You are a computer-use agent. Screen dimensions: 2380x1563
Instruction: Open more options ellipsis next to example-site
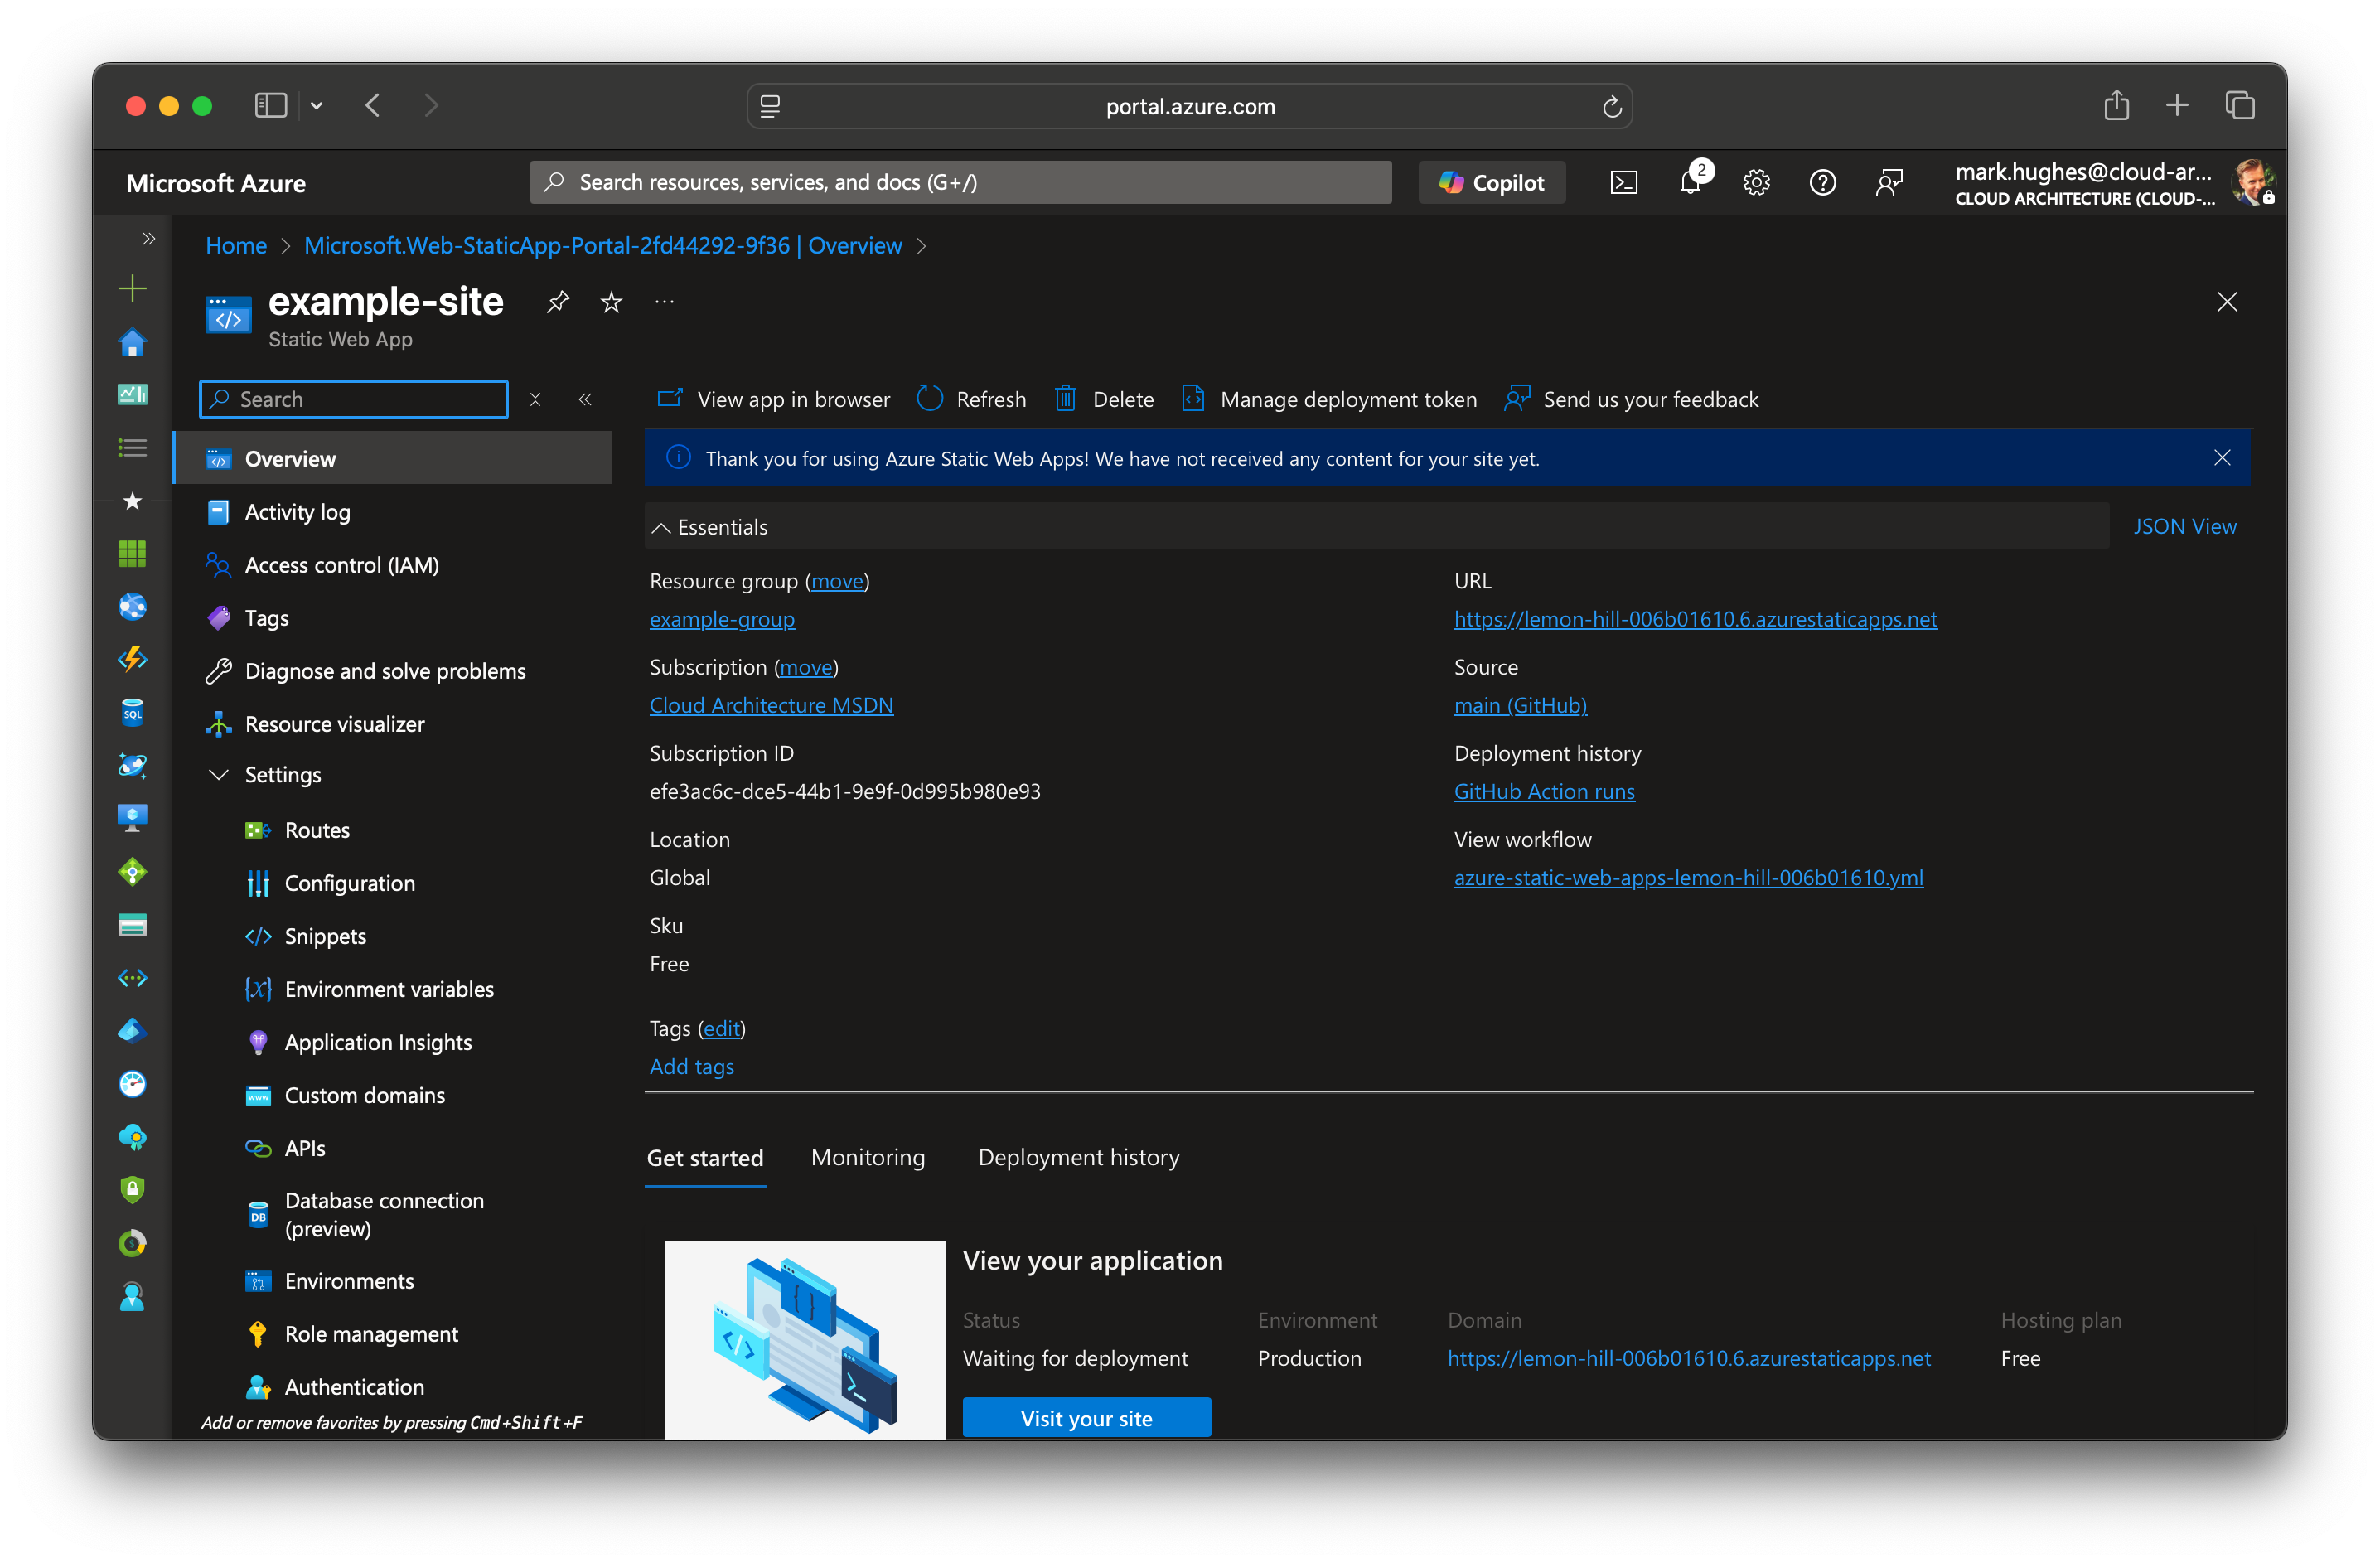pos(664,301)
